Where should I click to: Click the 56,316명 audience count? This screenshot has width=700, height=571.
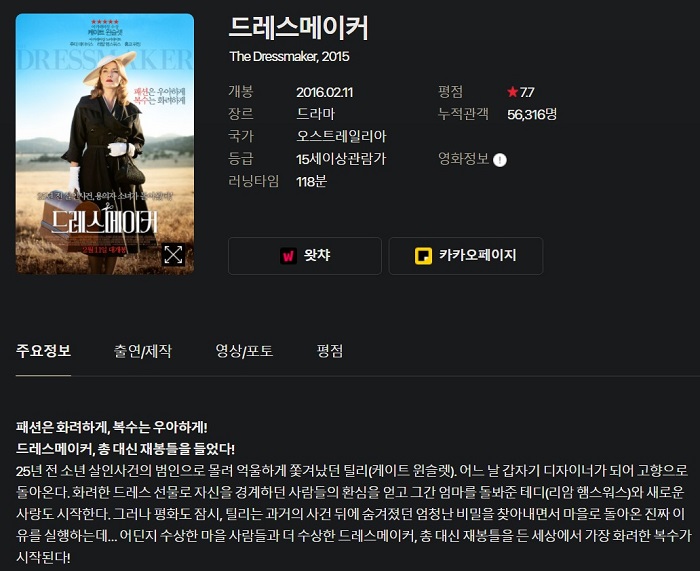pos(532,114)
